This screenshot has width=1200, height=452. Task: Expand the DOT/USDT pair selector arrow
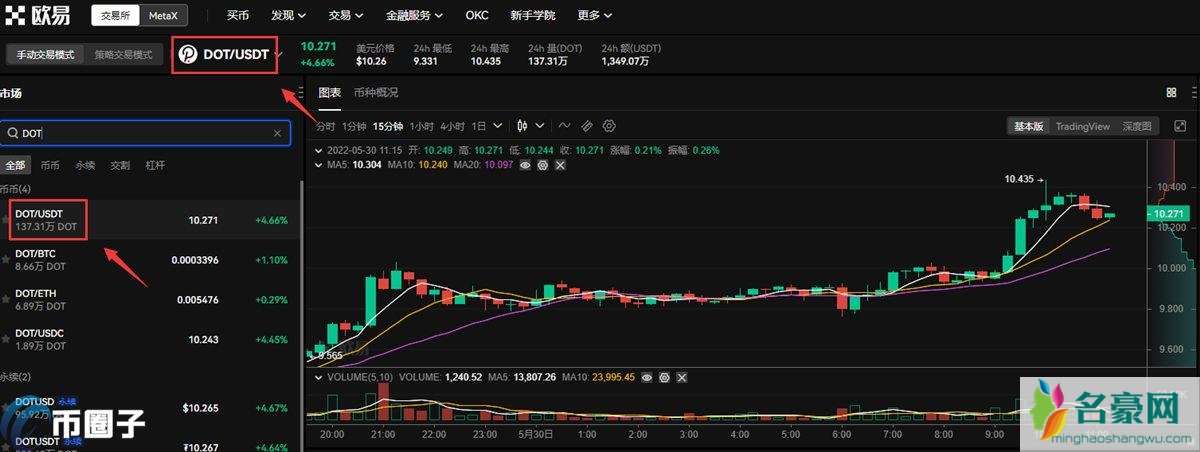280,53
